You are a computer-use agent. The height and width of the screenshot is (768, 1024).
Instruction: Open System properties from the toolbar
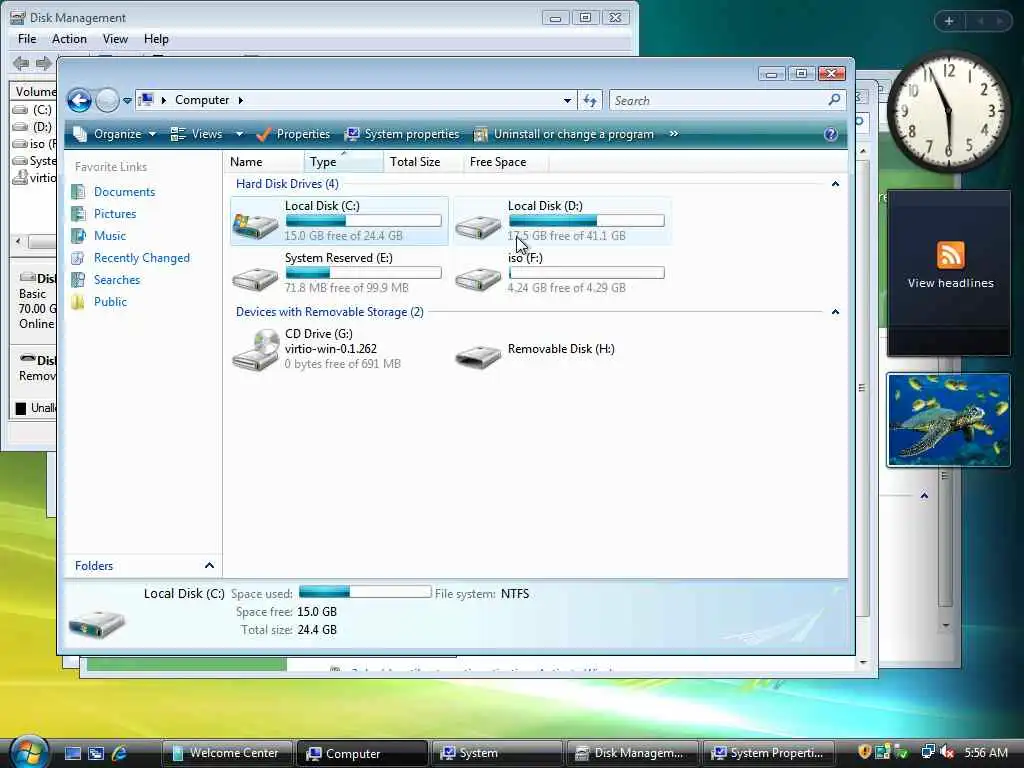click(x=402, y=134)
